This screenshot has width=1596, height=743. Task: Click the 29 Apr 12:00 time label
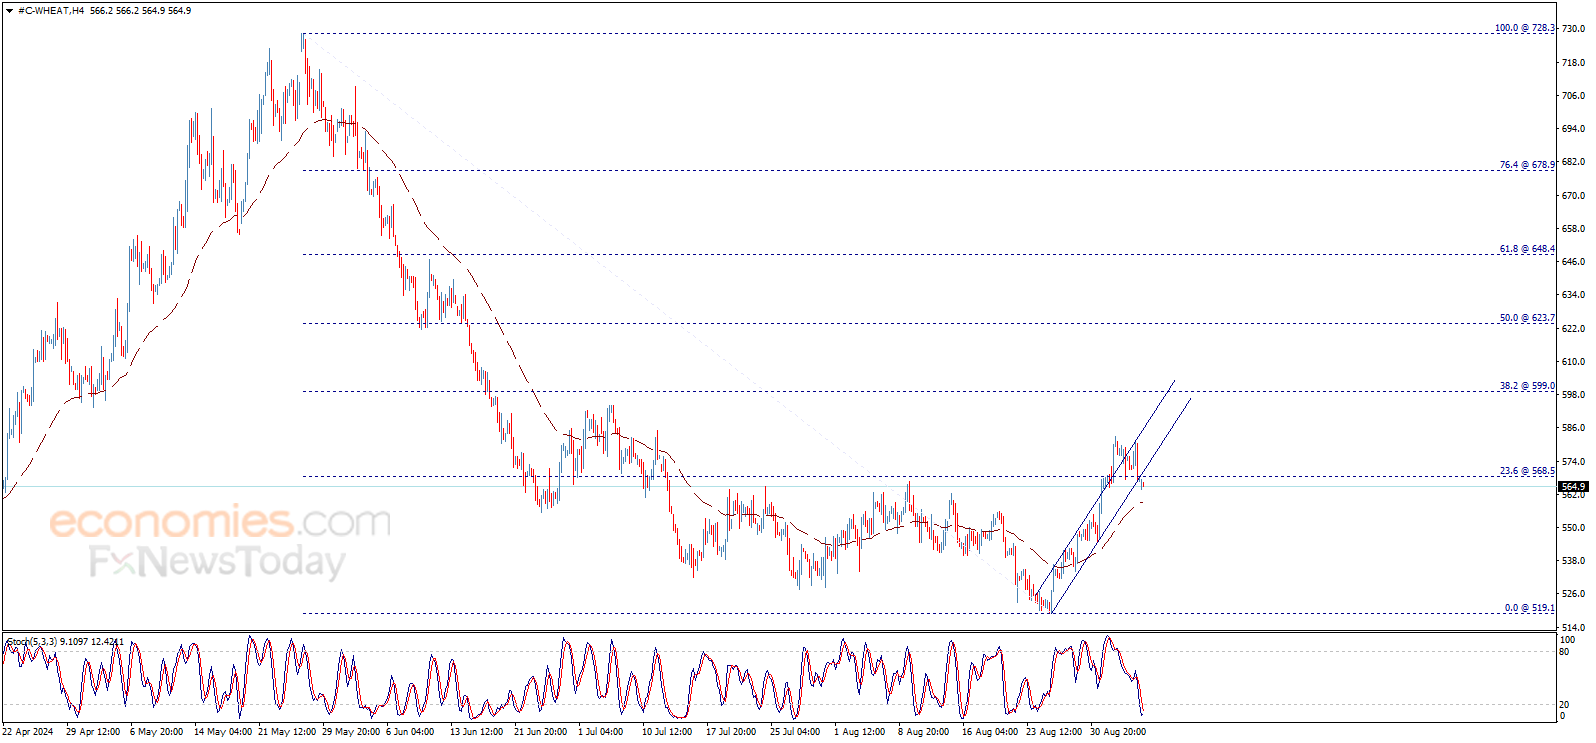[93, 732]
